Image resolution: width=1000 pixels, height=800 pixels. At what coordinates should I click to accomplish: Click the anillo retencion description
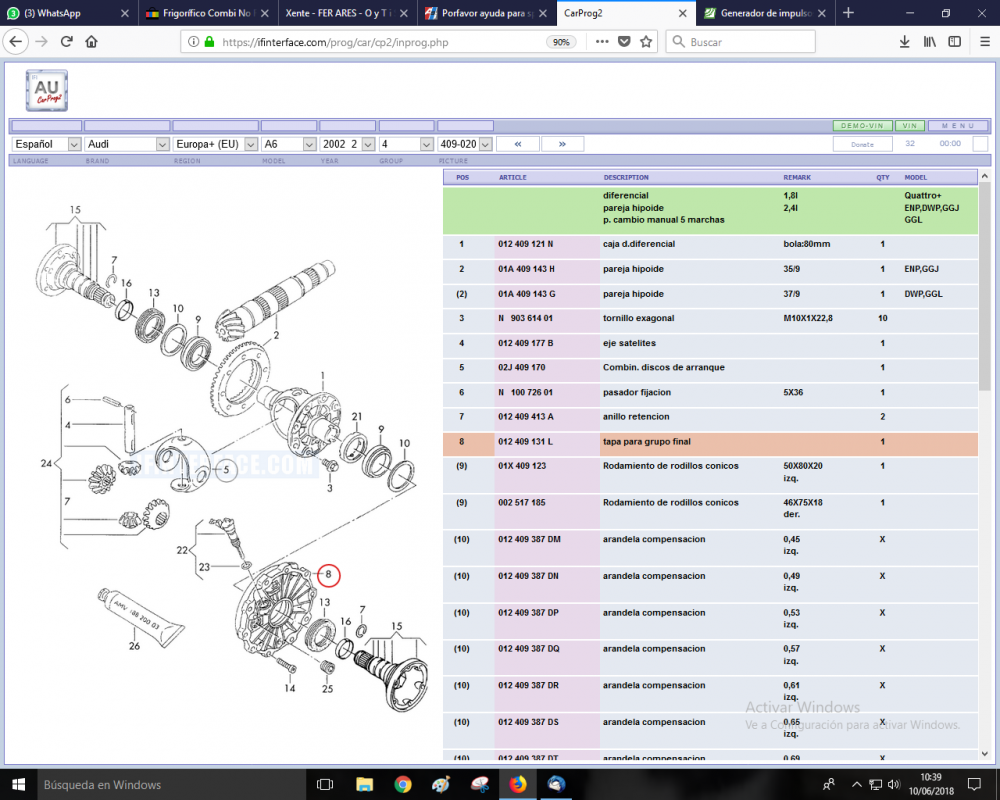click(636, 417)
